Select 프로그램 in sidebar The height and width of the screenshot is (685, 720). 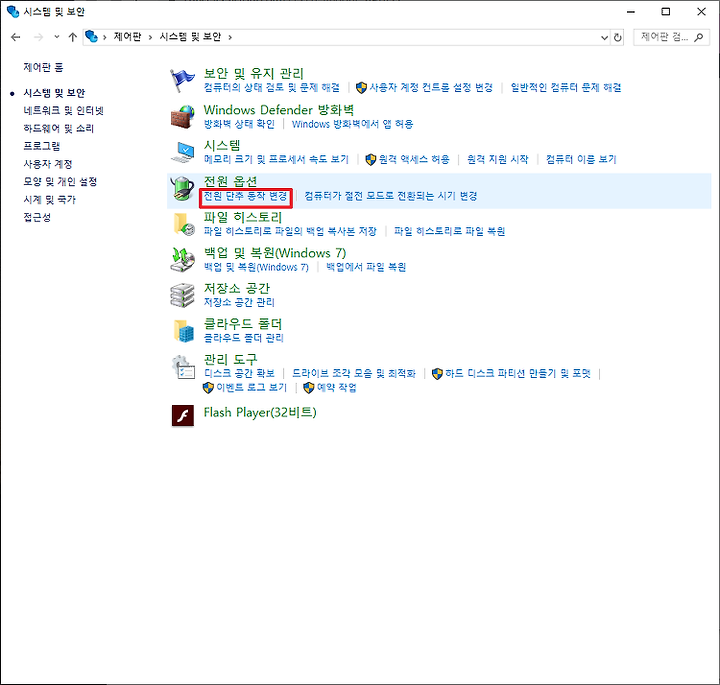42,146
